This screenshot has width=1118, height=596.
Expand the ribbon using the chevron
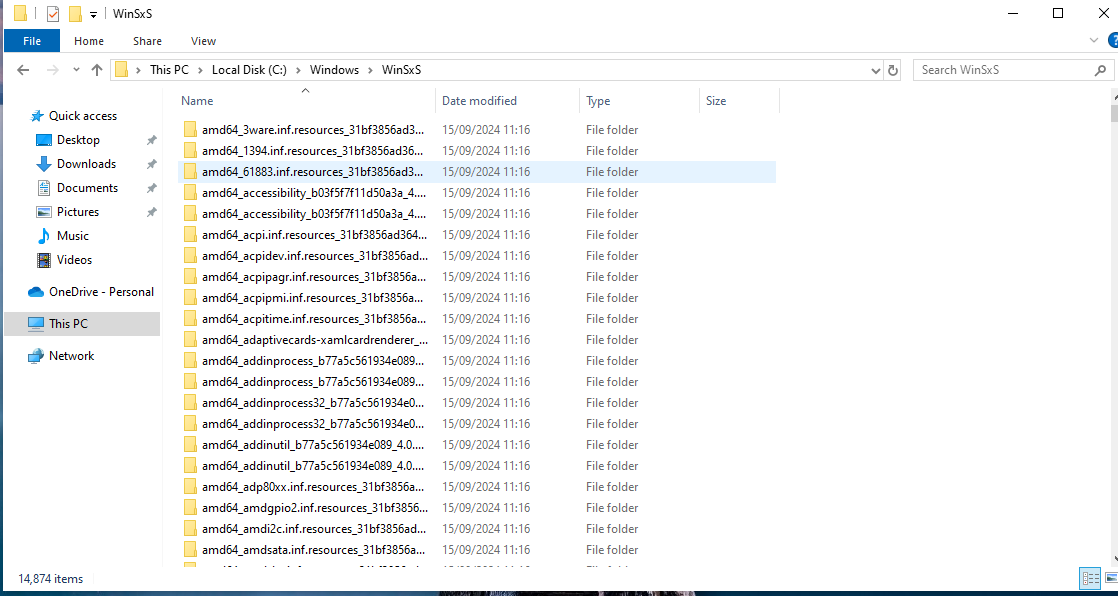[x=1092, y=41]
